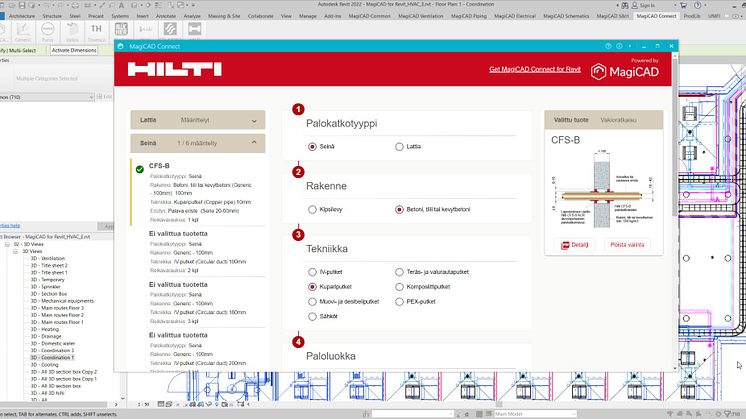Collapse the Seinä section header

click(198, 143)
